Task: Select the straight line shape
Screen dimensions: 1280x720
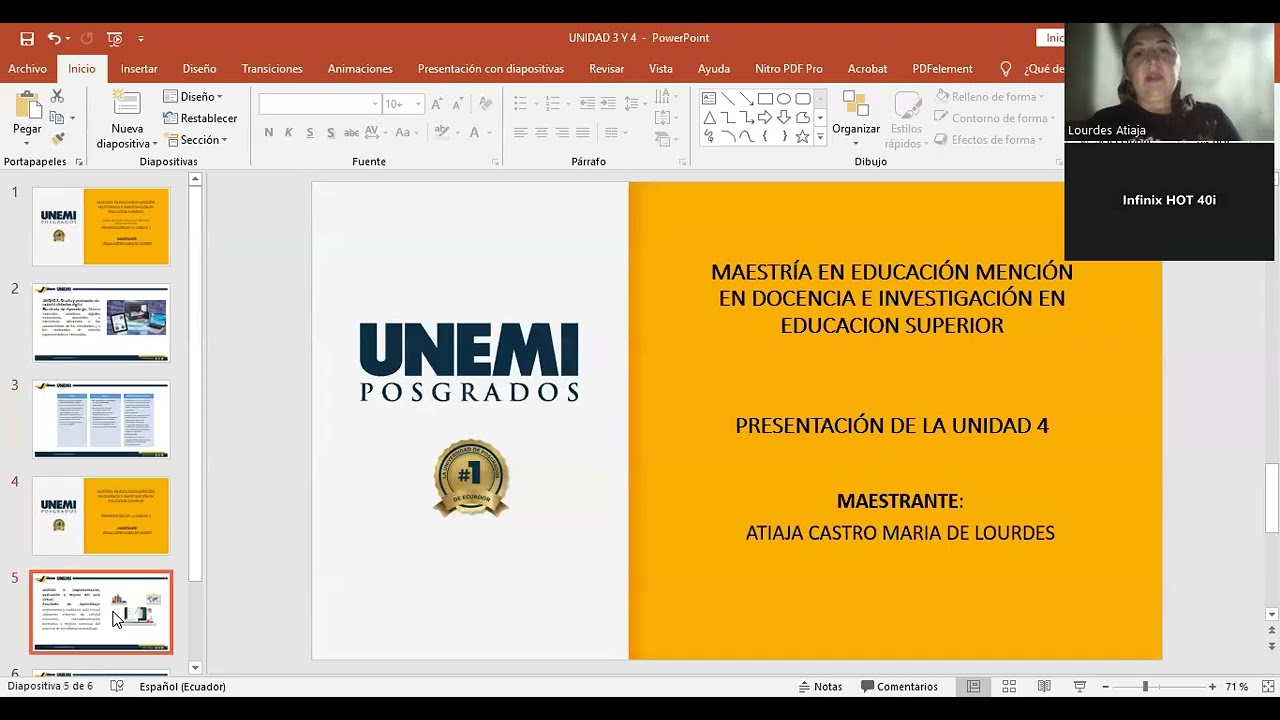Action: point(728,99)
